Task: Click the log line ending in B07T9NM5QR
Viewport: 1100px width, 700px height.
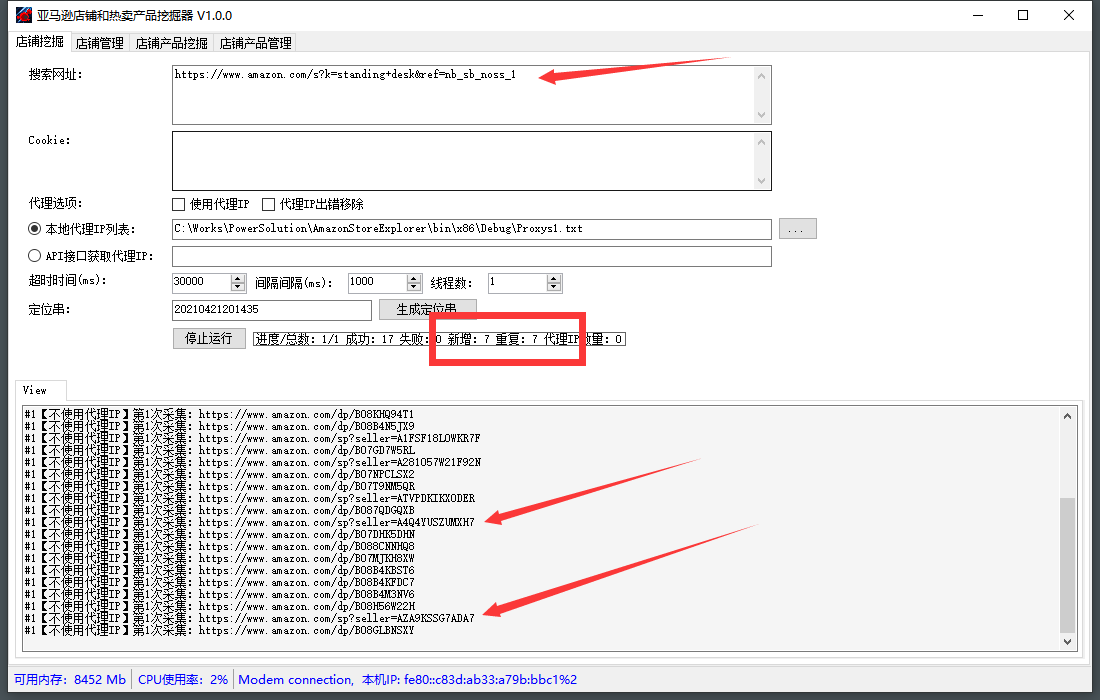Action: pyautogui.click(x=219, y=486)
